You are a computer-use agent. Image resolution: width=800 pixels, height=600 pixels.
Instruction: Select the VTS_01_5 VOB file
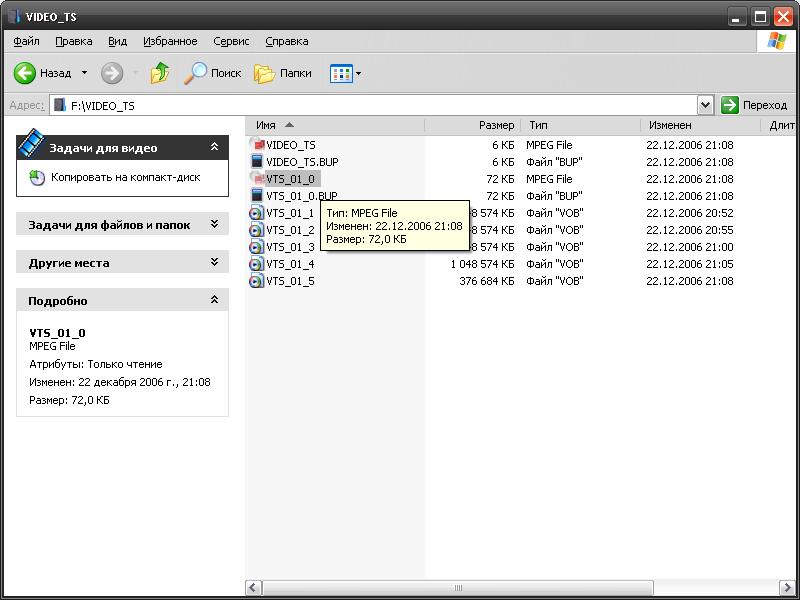pyautogui.click(x=290, y=281)
